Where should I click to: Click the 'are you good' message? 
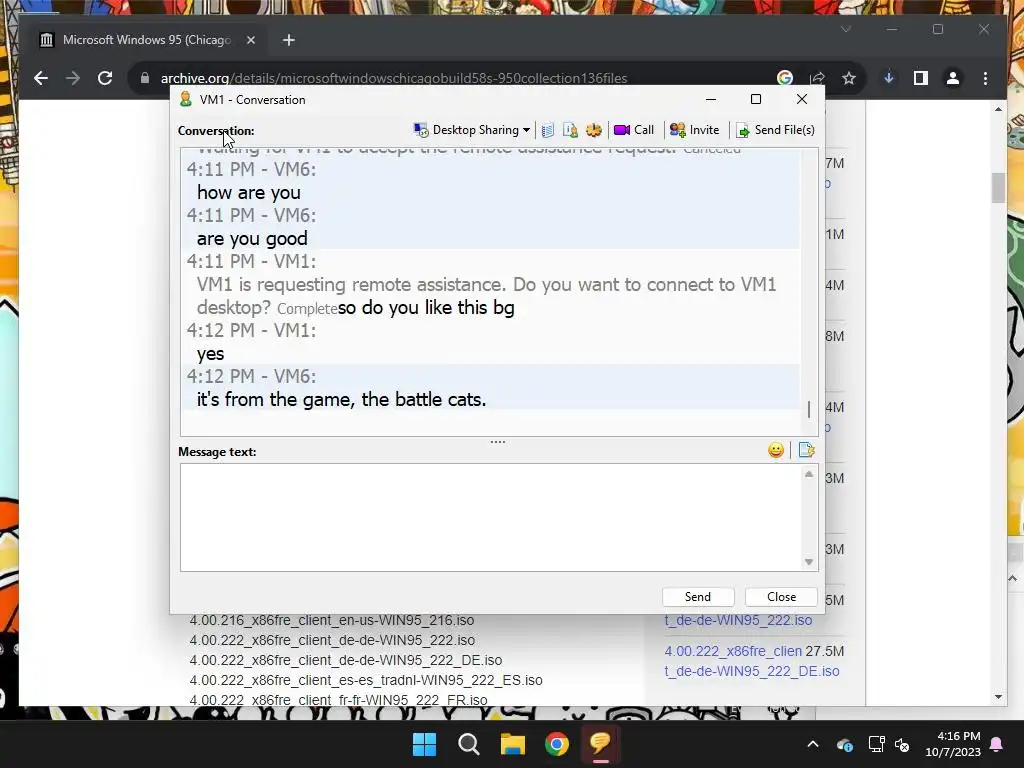(251, 238)
